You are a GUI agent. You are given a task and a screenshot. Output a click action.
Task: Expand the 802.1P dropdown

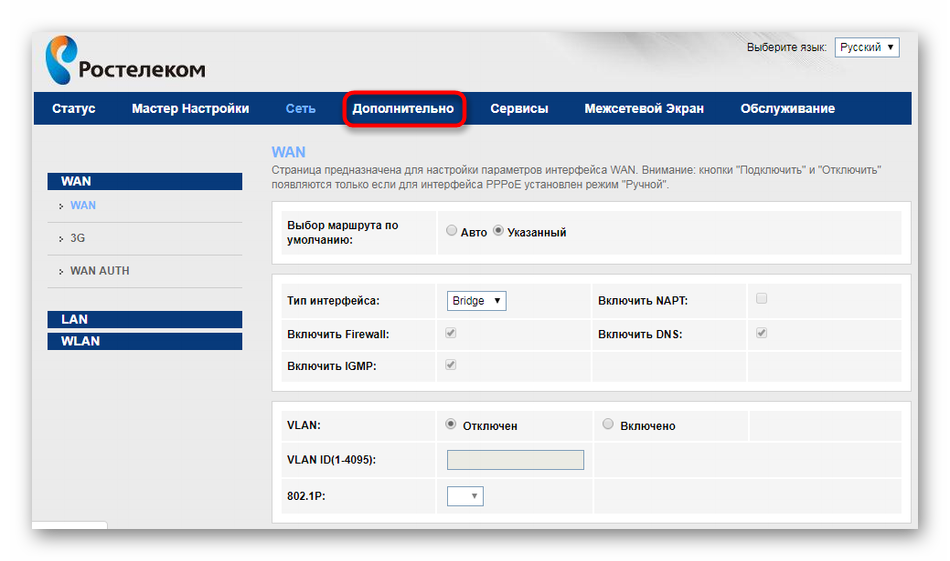tap(465, 496)
